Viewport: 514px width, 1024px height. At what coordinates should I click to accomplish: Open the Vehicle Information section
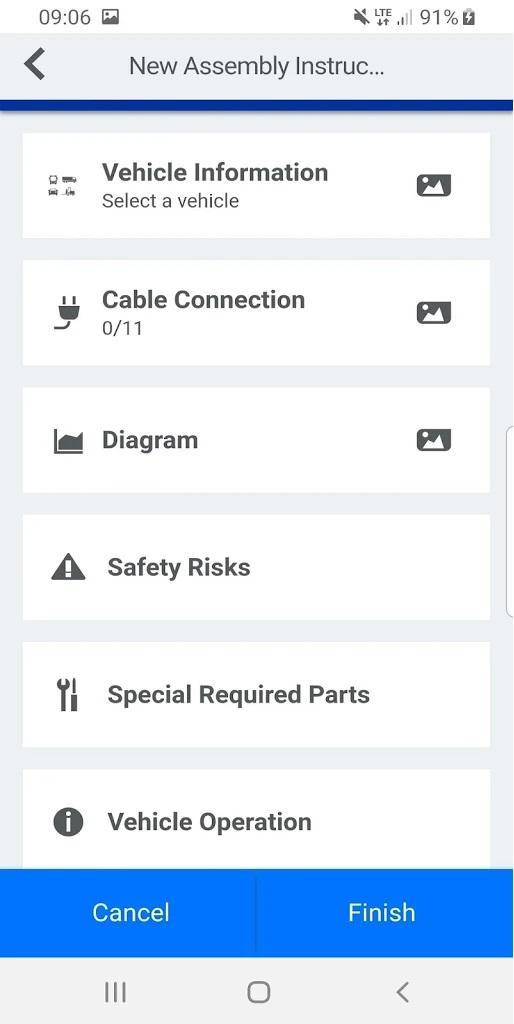(256, 185)
